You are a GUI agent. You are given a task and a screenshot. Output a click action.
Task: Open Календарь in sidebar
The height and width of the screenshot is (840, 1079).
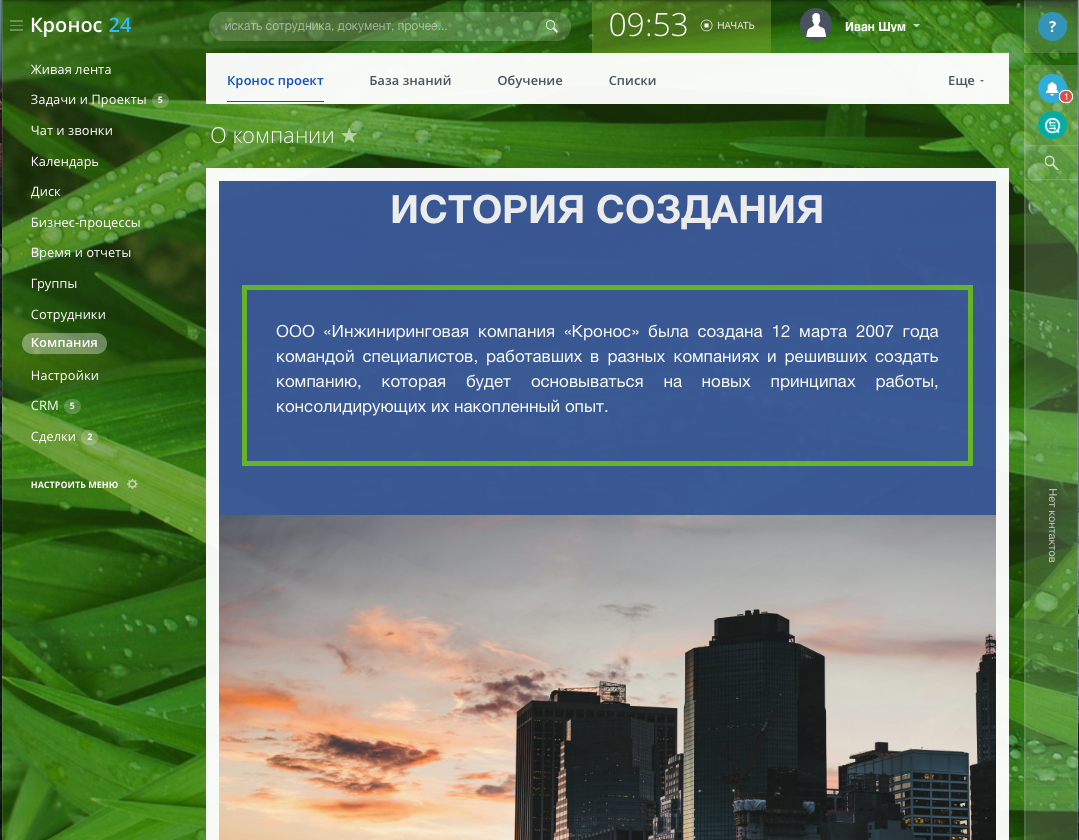click(65, 162)
